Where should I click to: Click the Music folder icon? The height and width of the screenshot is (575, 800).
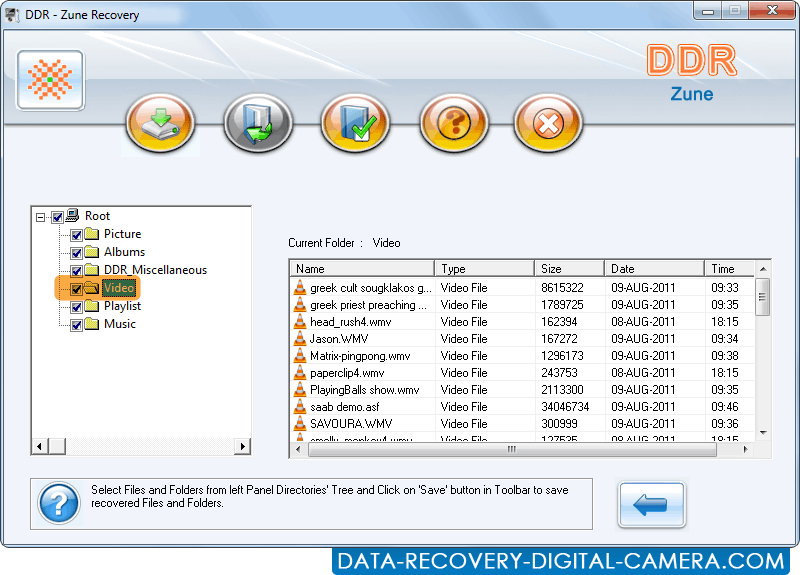click(92, 323)
